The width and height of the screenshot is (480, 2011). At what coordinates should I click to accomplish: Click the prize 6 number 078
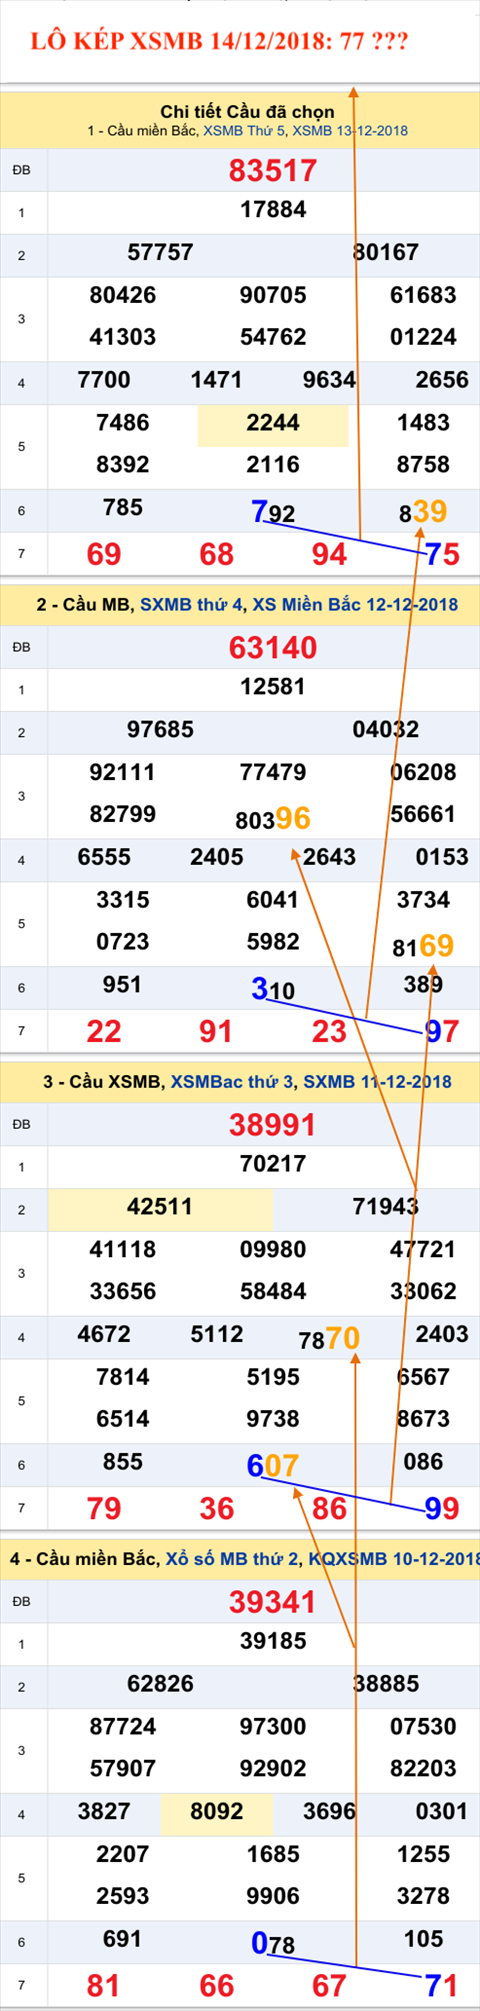pos(273,1944)
